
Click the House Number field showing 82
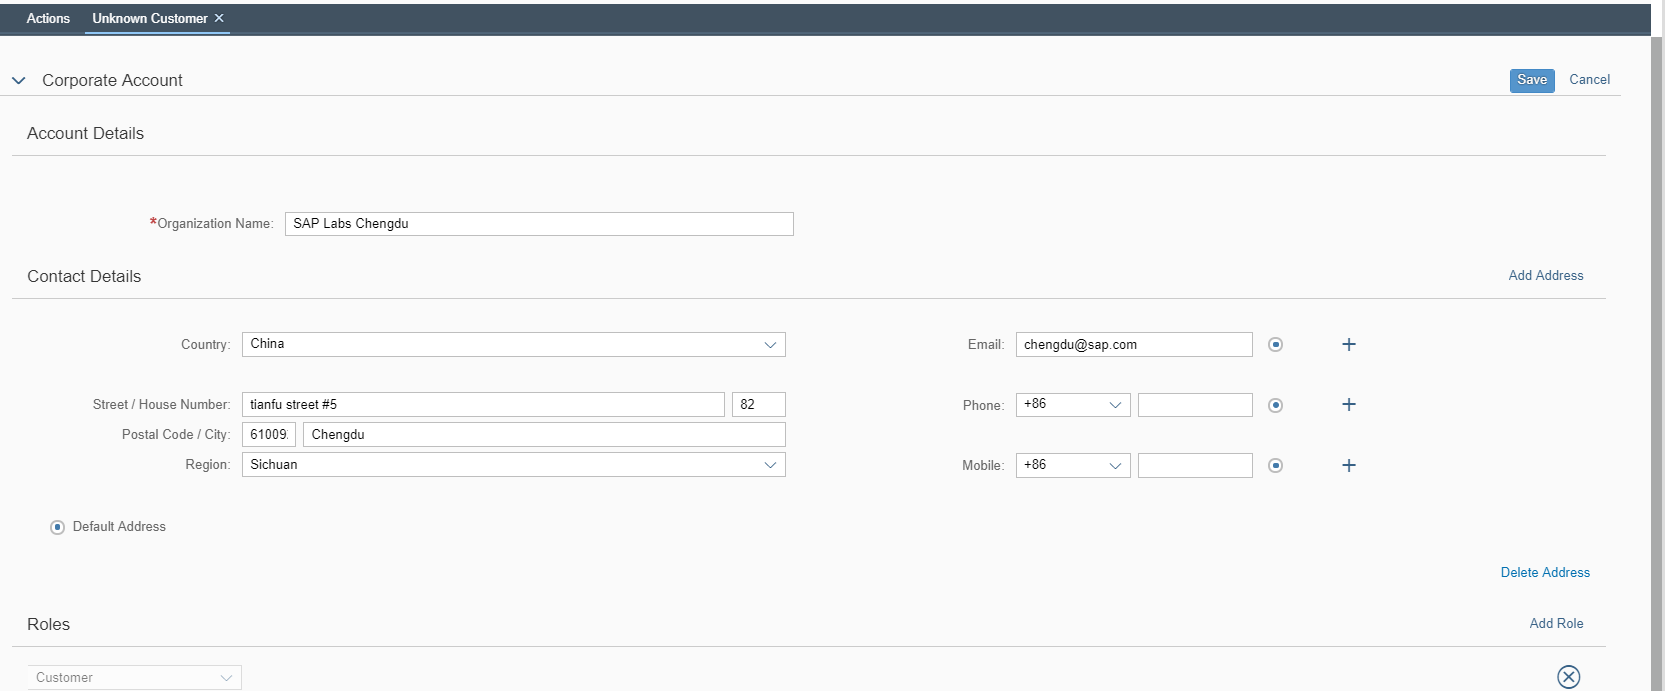[759, 404]
